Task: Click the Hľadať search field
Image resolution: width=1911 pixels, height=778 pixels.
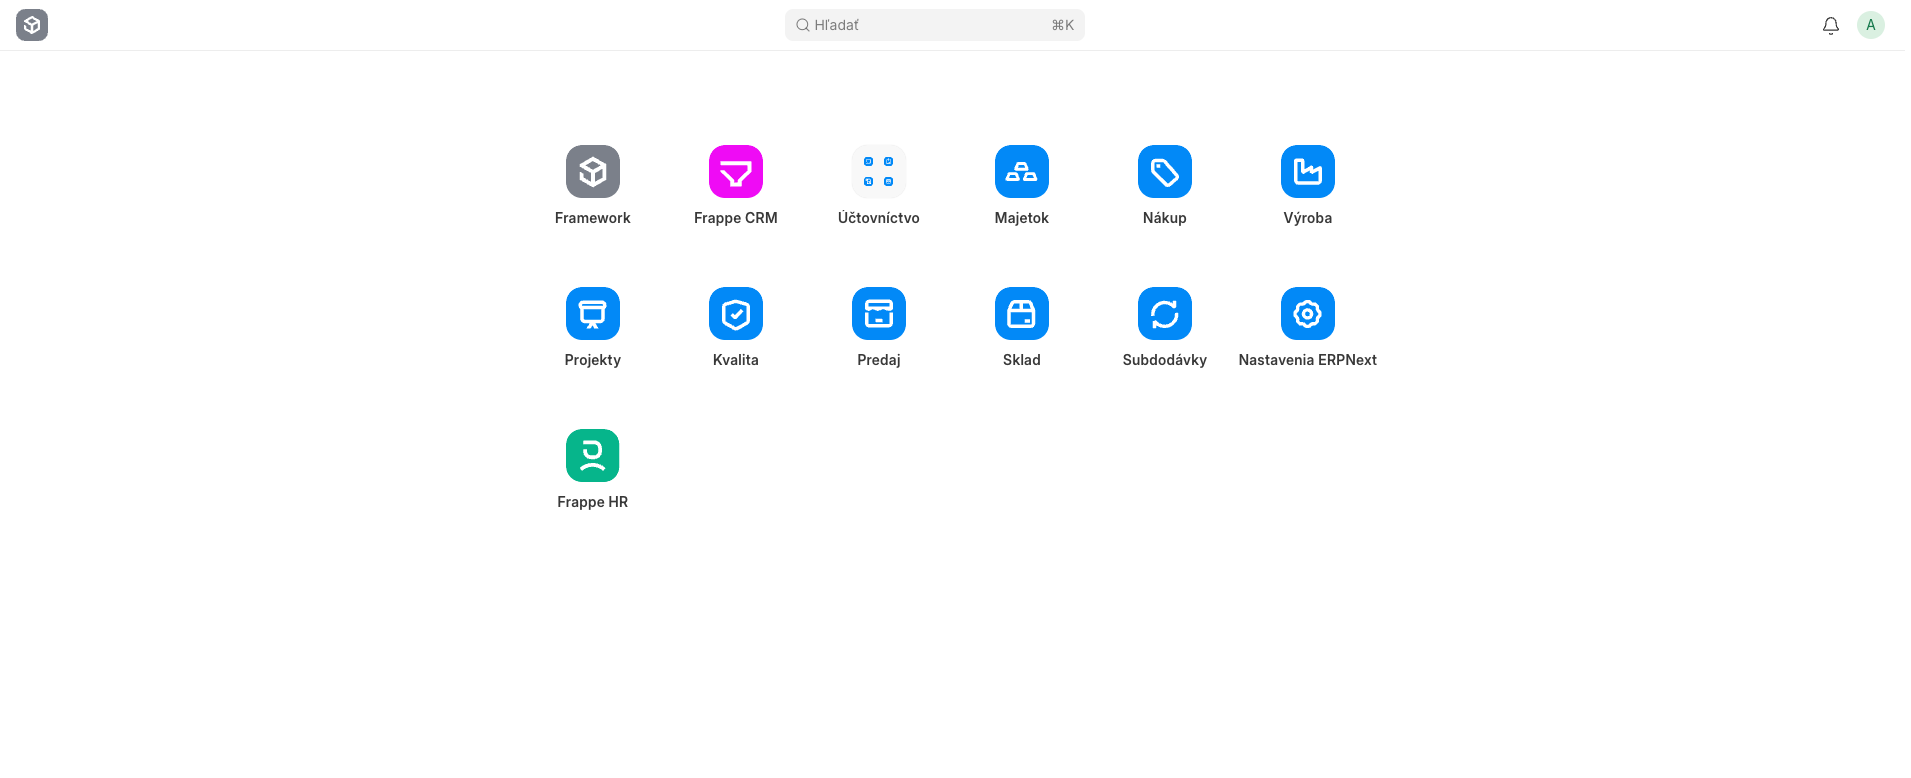Action: pyautogui.click(x=930, y=25)
